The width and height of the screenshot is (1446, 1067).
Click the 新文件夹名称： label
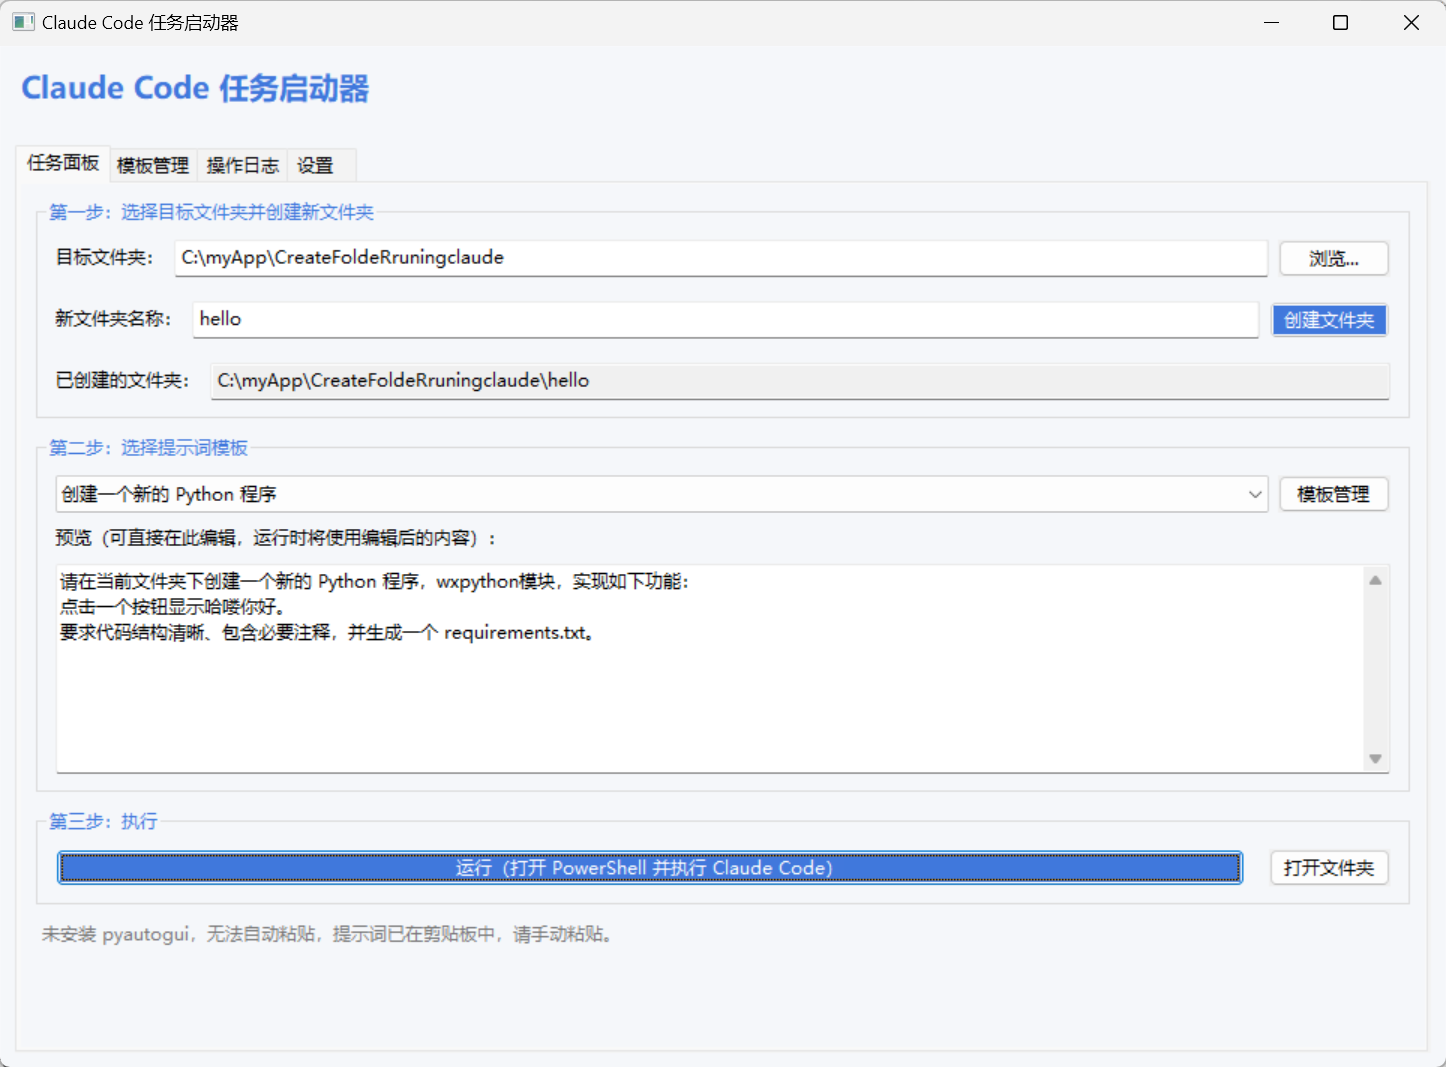click(114, 319)
